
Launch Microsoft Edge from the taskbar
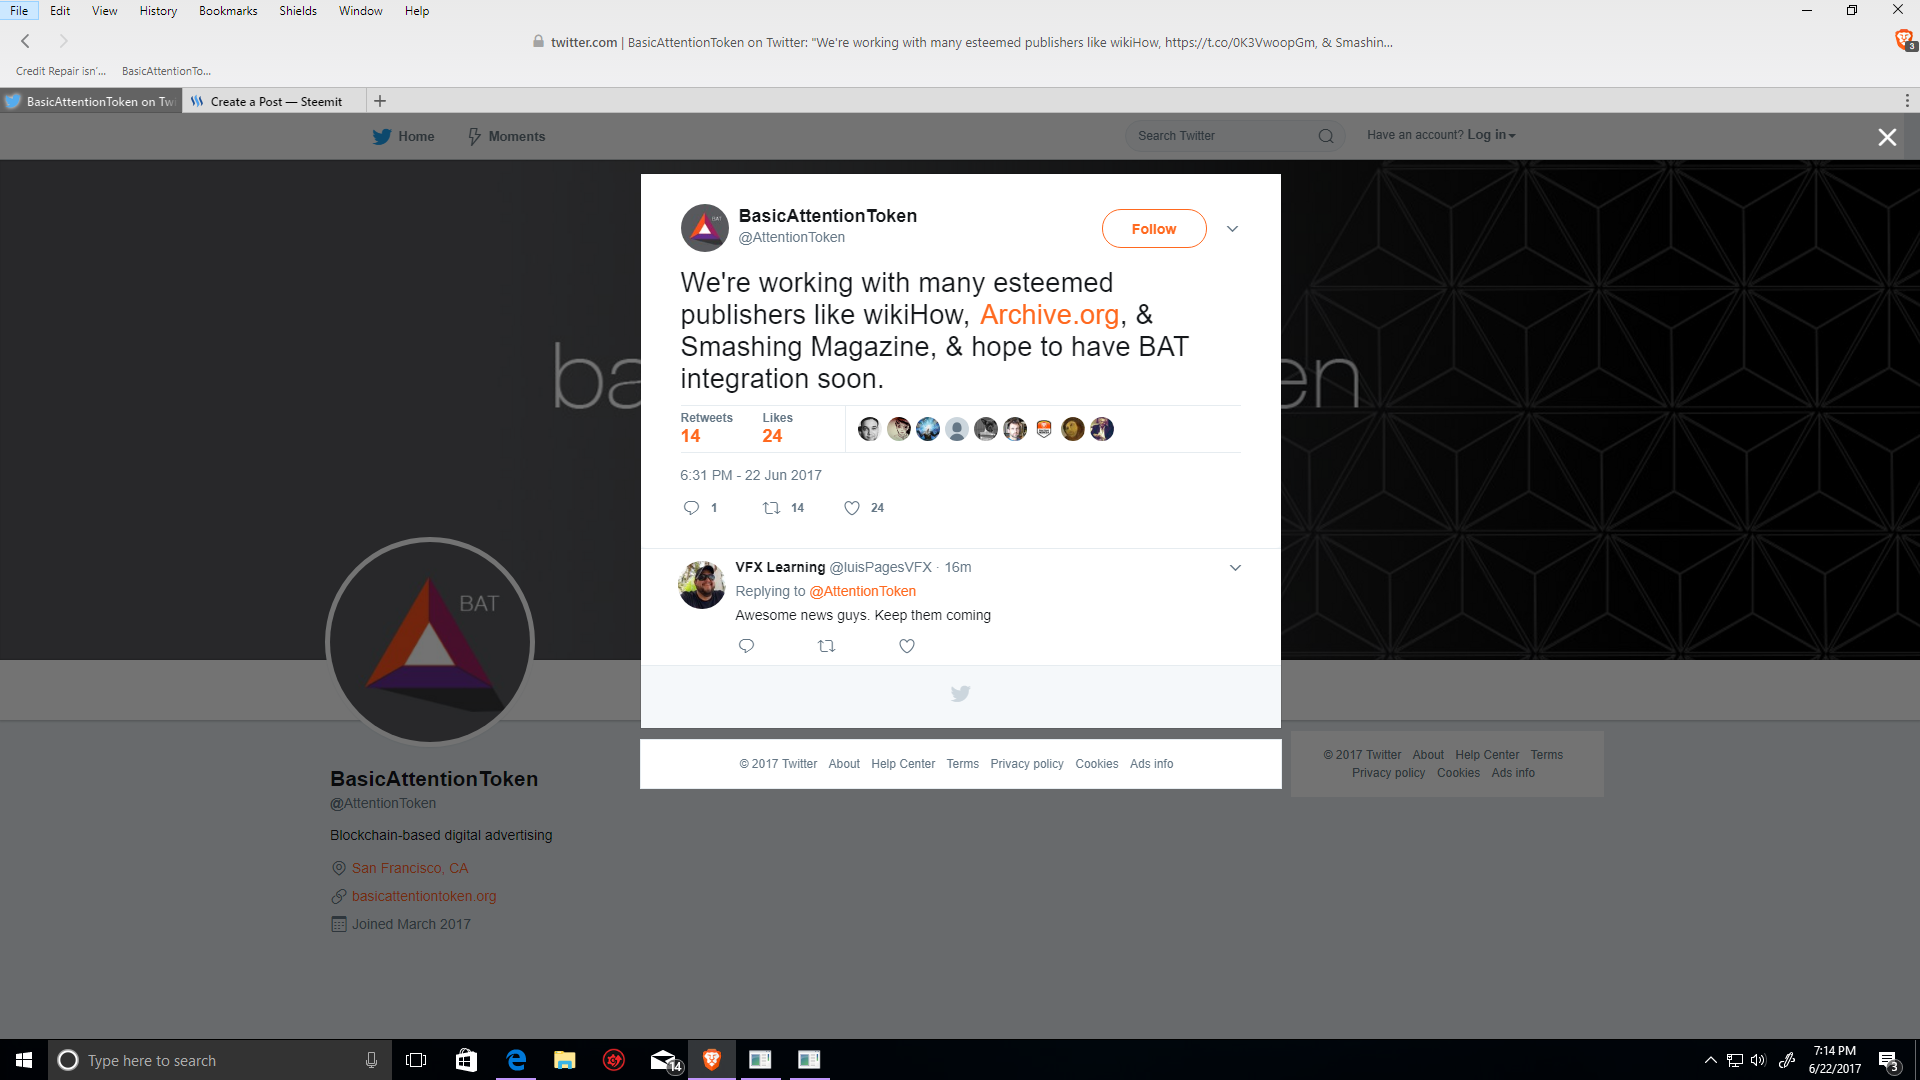click(516, 1060)
